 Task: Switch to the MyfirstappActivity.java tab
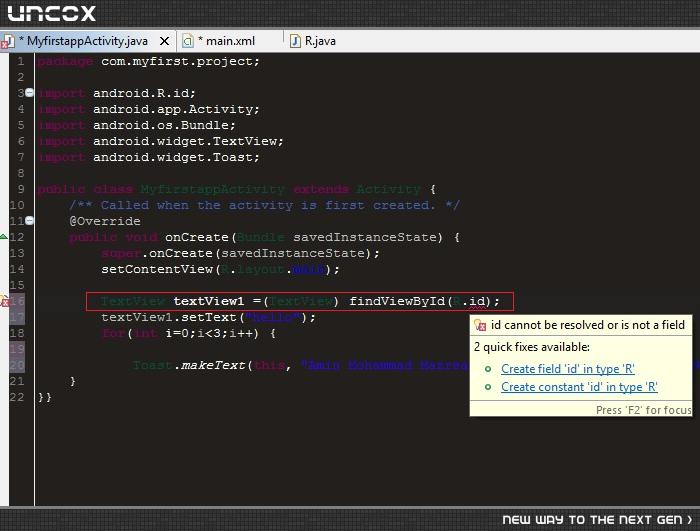click(x=87, y=41)
